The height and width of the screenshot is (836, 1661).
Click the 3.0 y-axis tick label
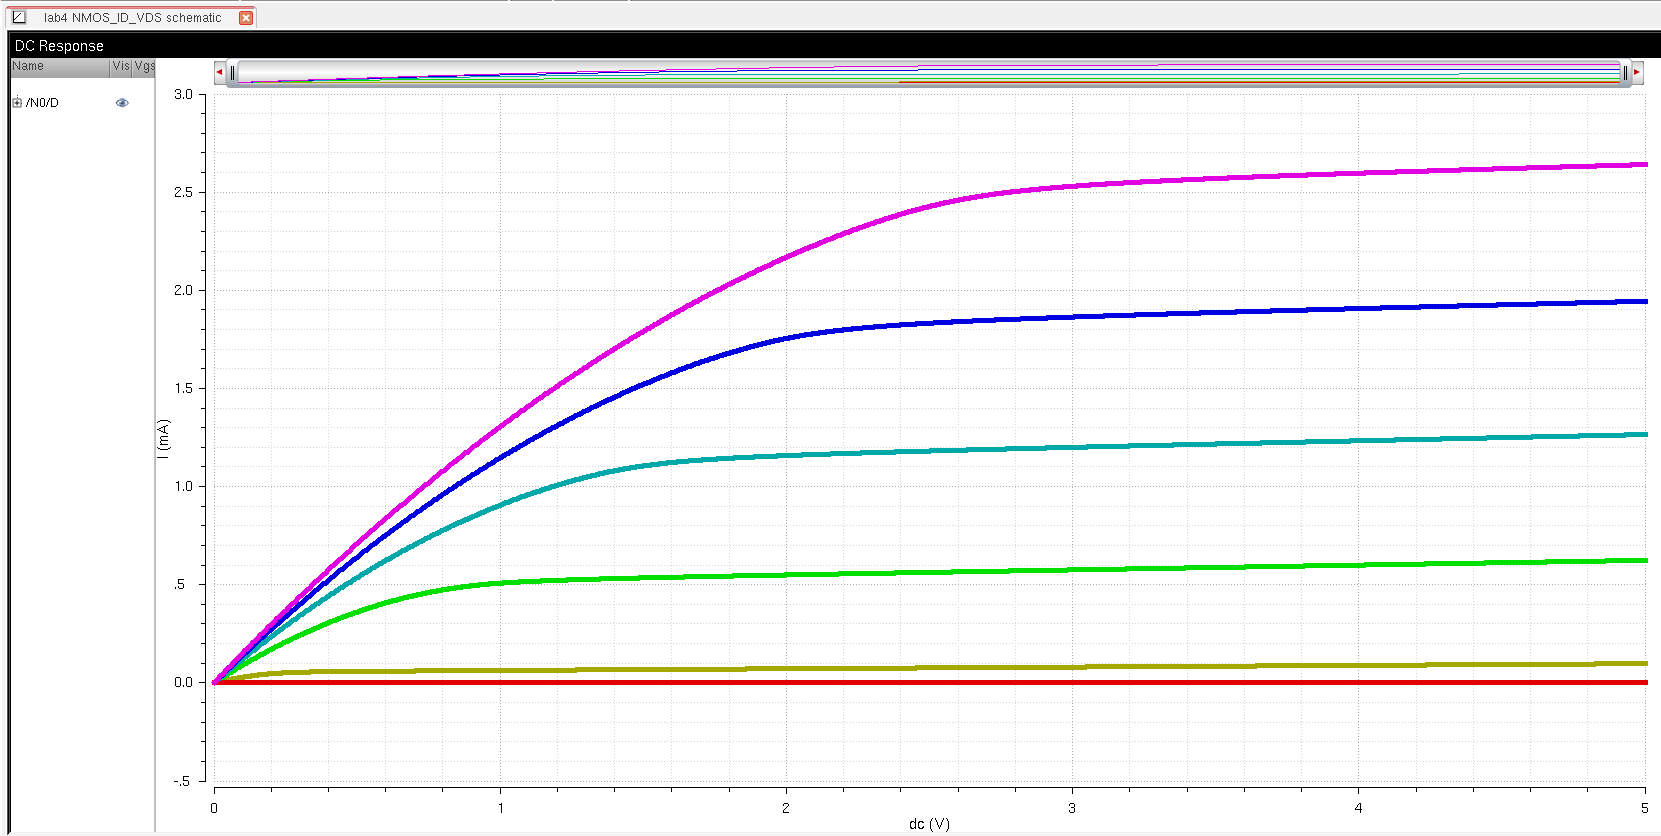[183, 94]
